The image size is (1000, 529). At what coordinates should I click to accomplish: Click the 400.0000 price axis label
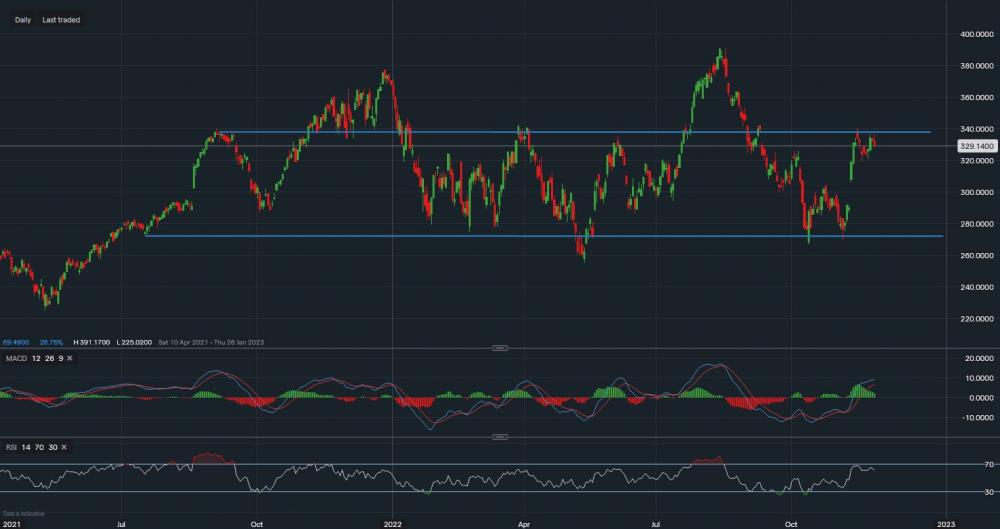pyautogui.click(x=976, y=34)
